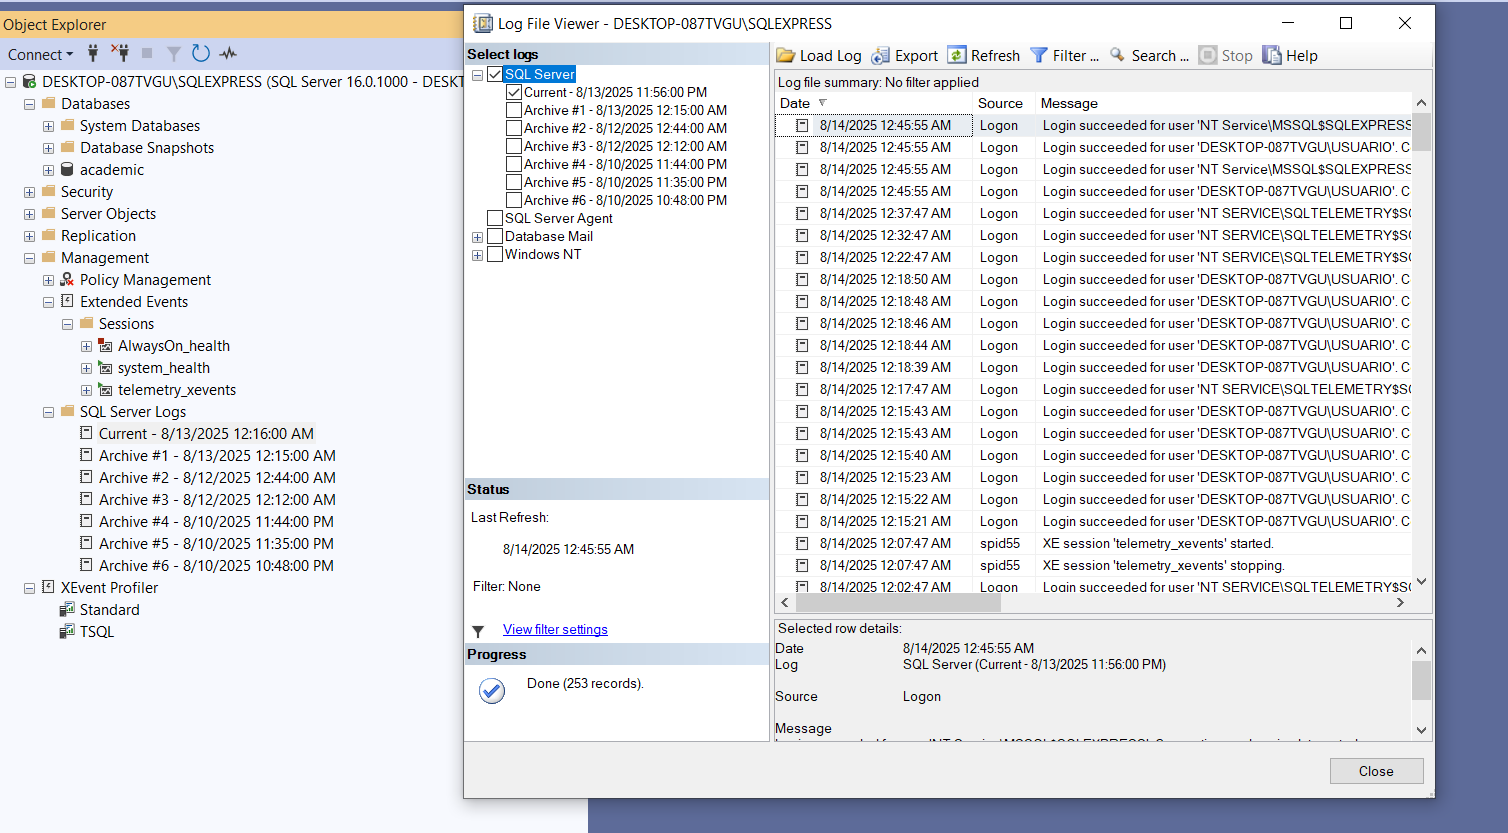Check the SQL Server Agent log checkbox
The image size is (1508, 833).
click(x=494, y=217)
